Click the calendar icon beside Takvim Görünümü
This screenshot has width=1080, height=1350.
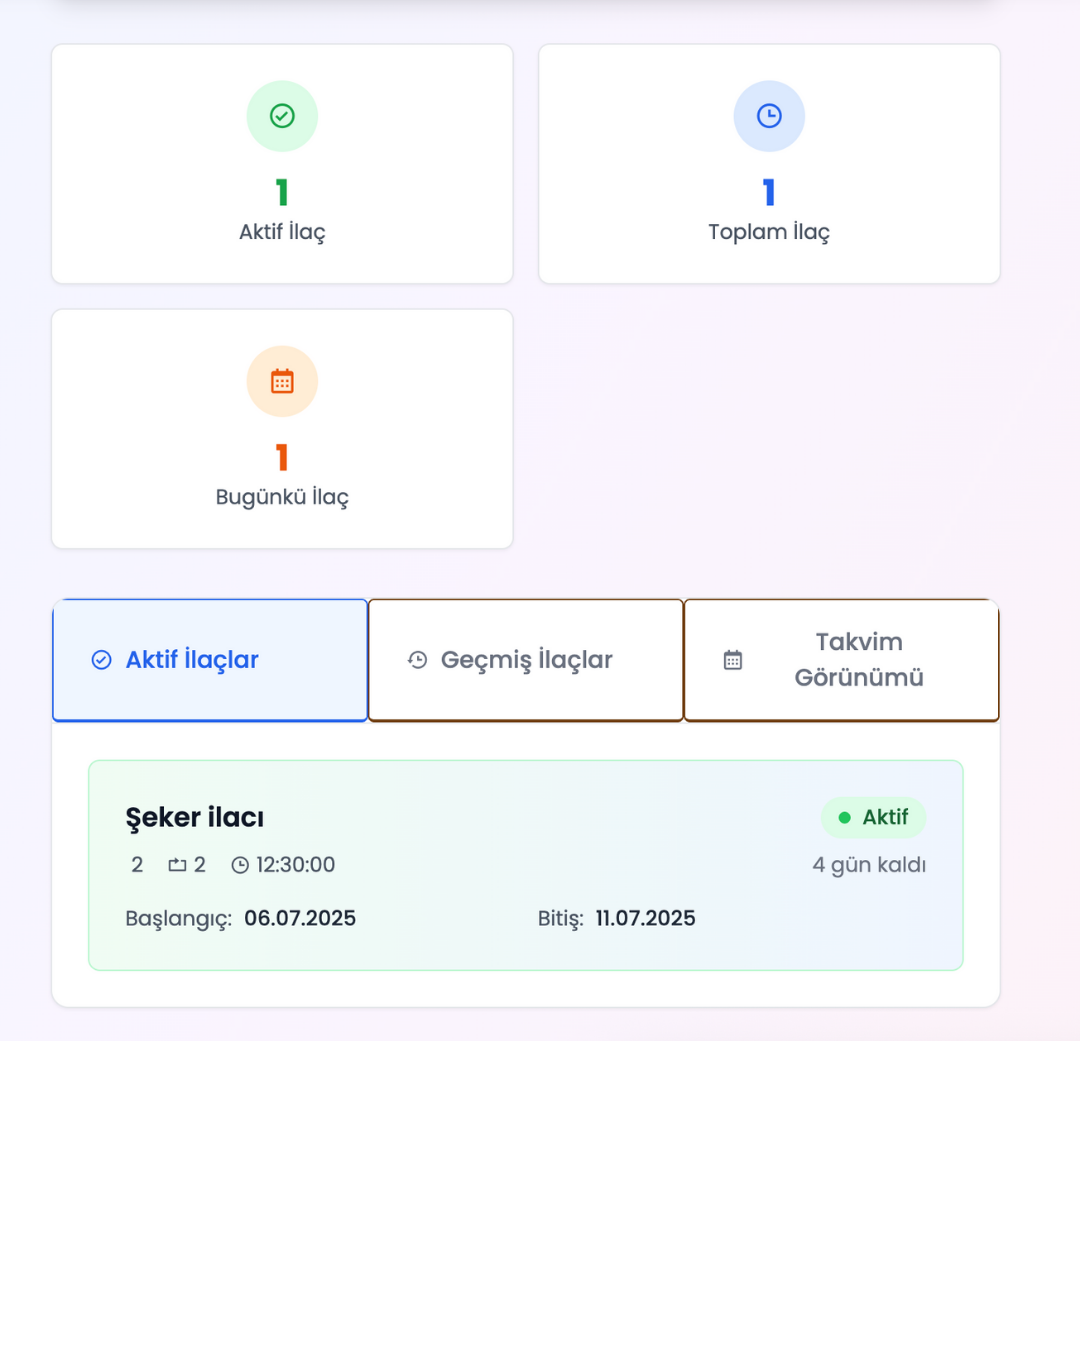click(x=733, y=660)
